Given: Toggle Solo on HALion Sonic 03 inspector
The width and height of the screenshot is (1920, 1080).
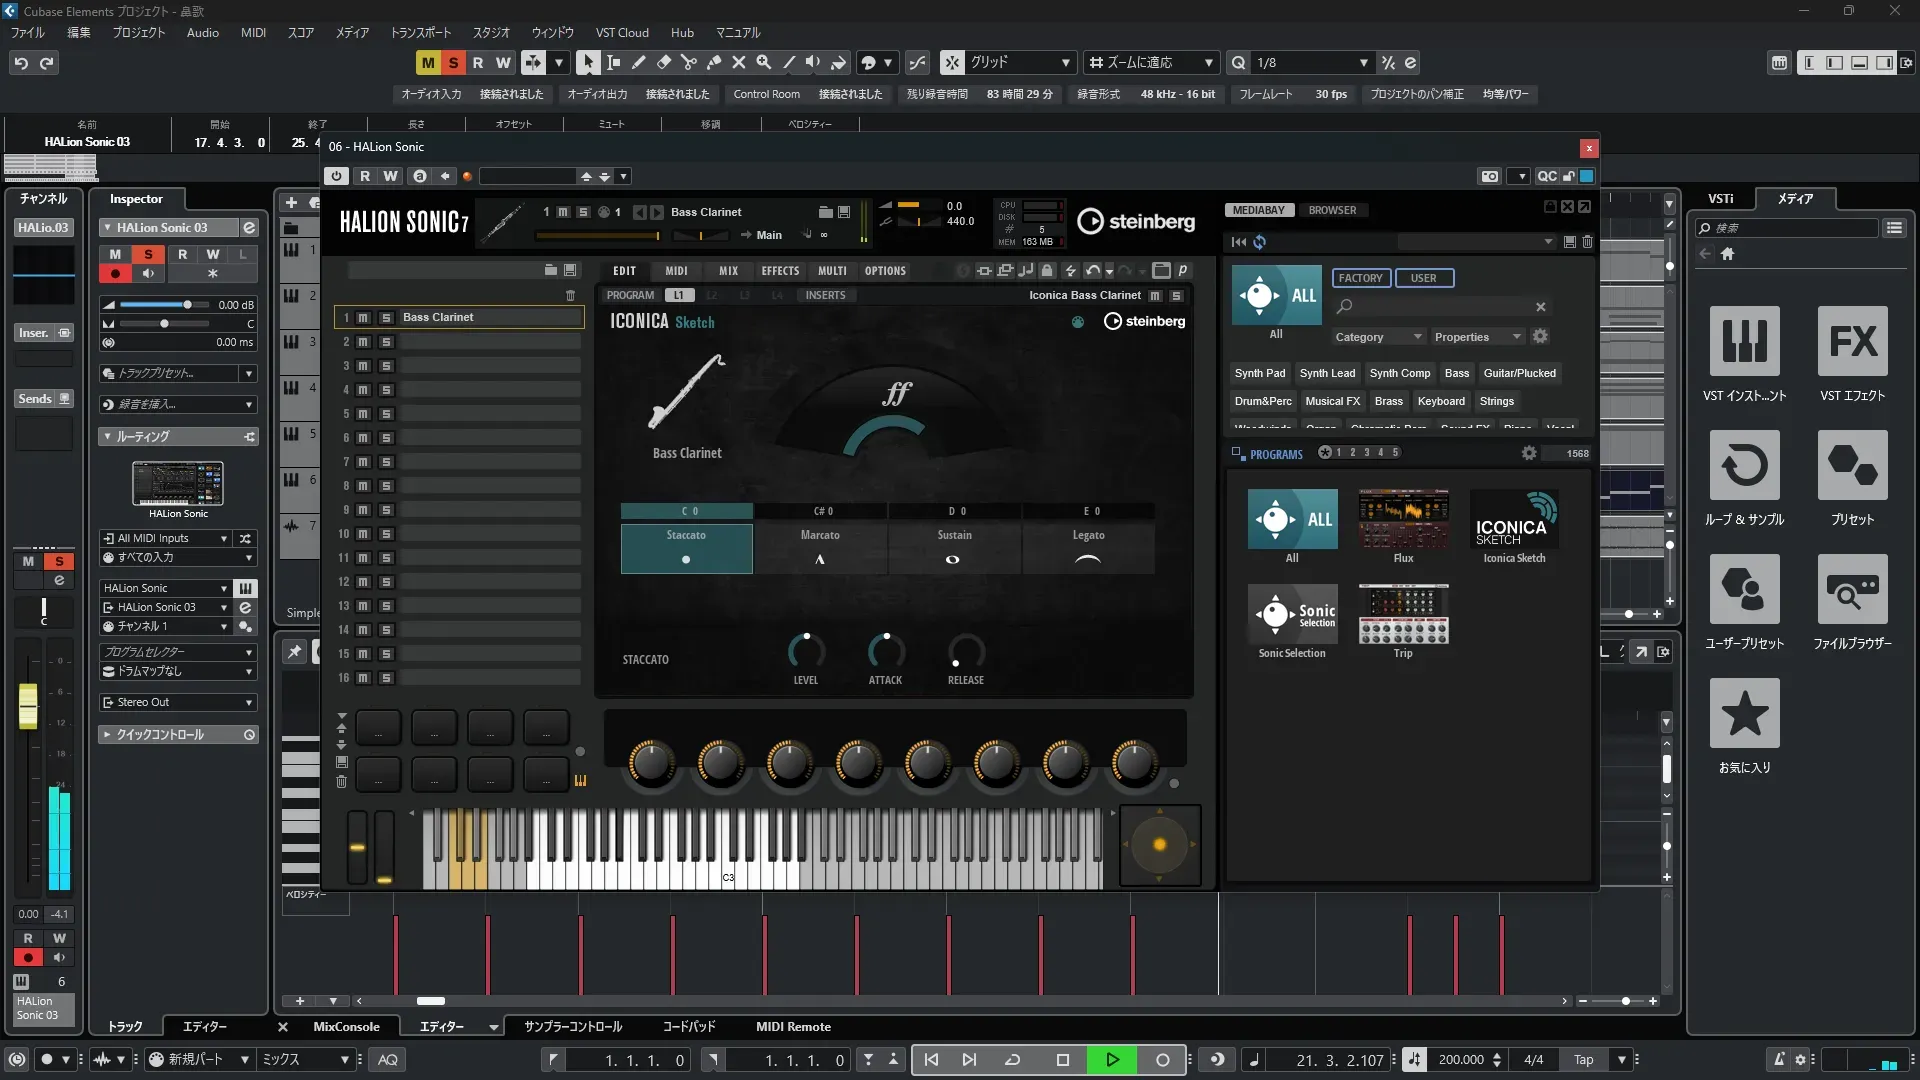Looking at the screenshot, I should pos(148,254).
